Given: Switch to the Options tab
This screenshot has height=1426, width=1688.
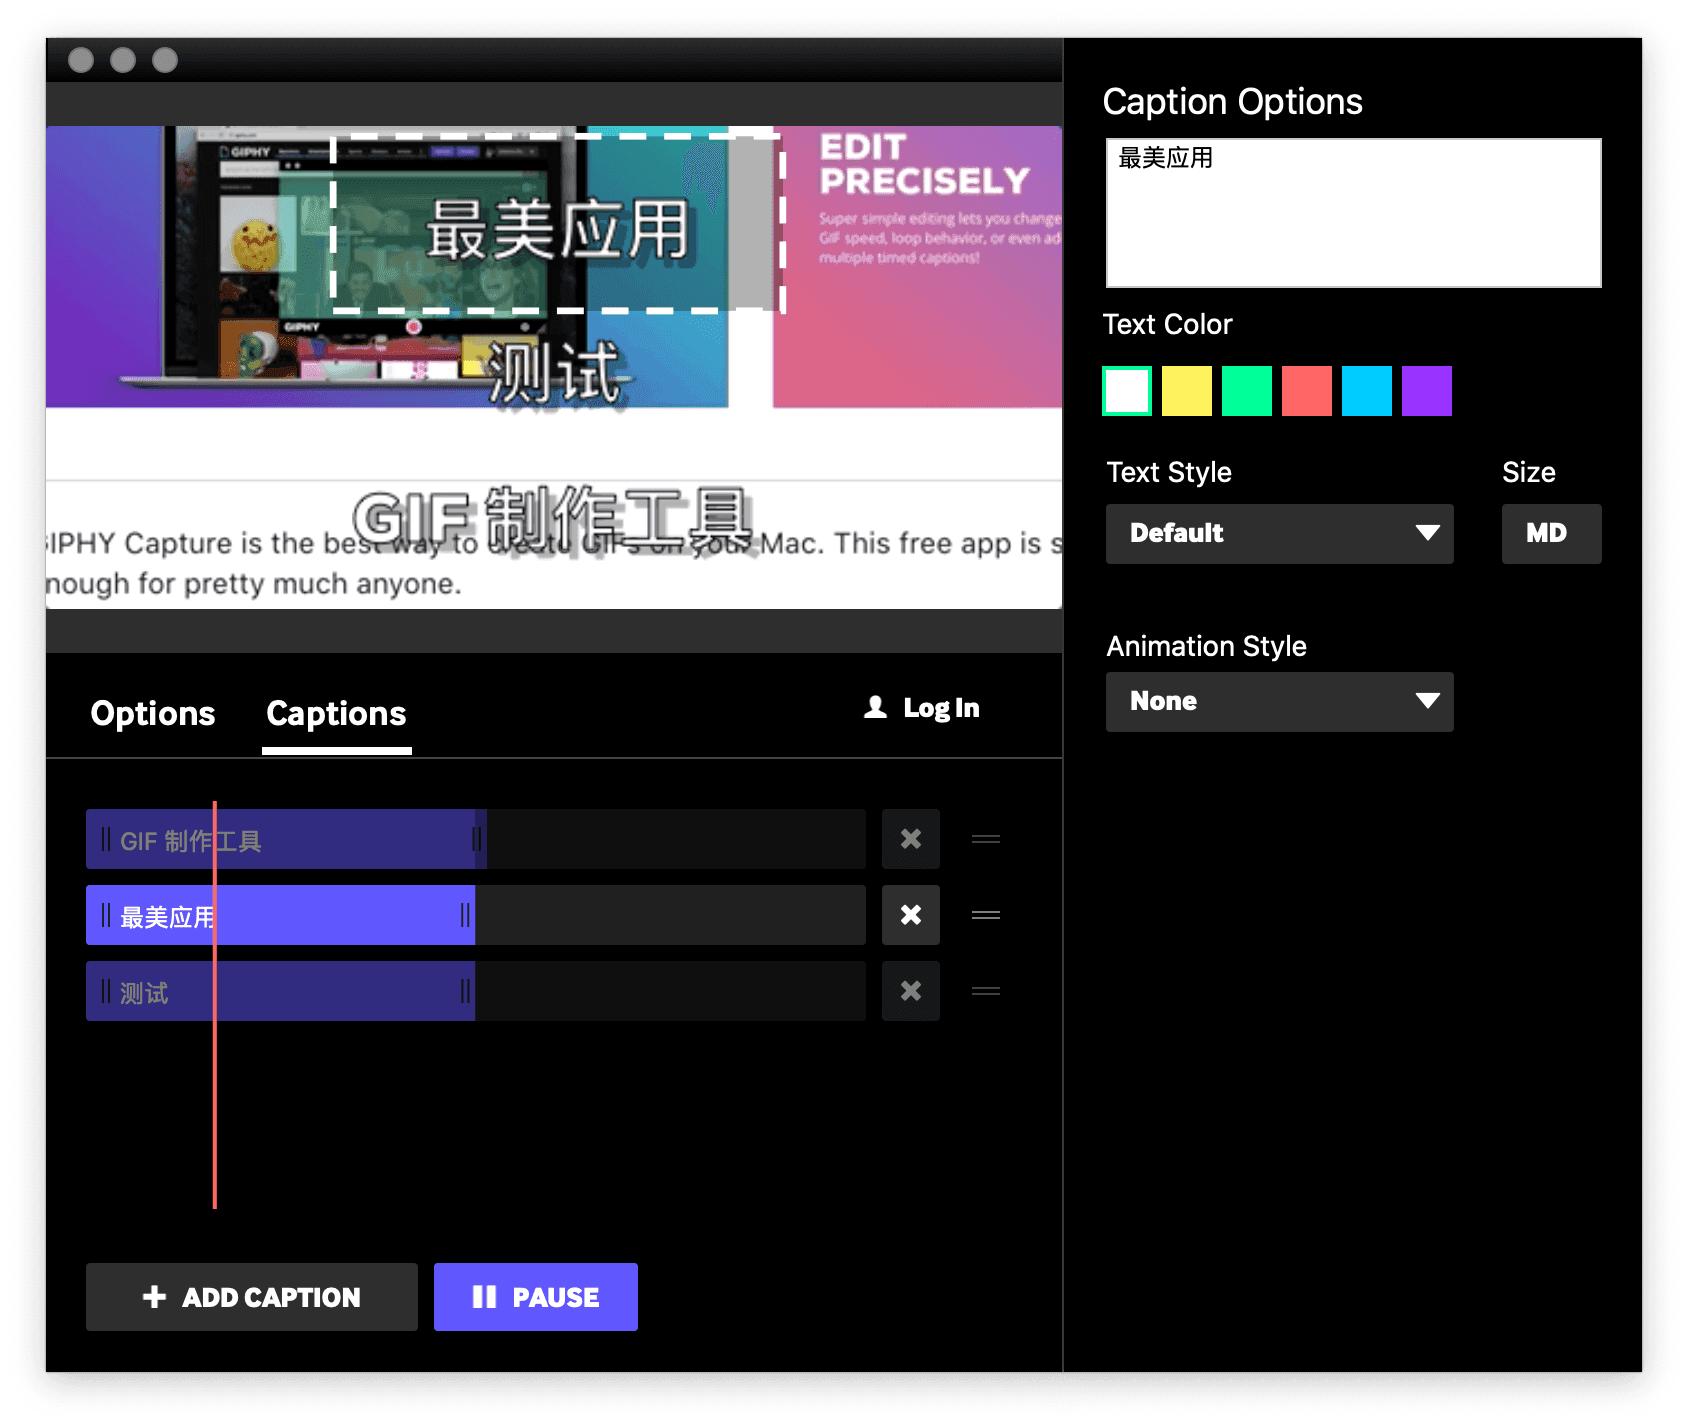Looking at the screenshot, I should coord(153,713).
